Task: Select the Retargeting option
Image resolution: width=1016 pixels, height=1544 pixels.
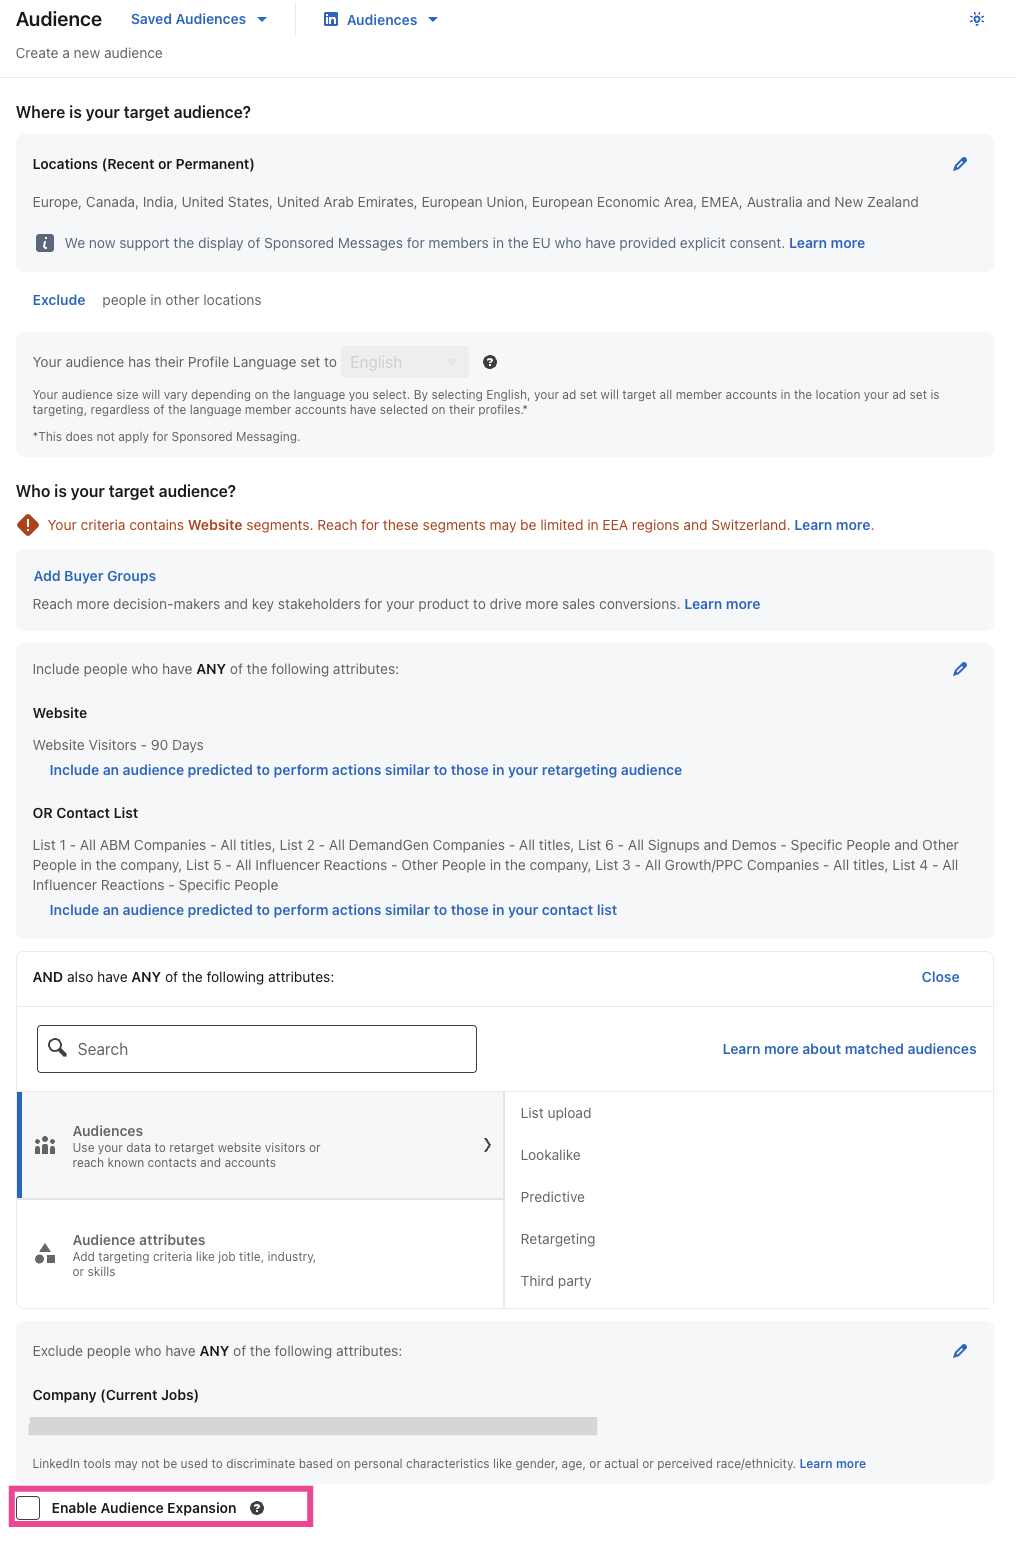Action: (x=557, y=1239)
